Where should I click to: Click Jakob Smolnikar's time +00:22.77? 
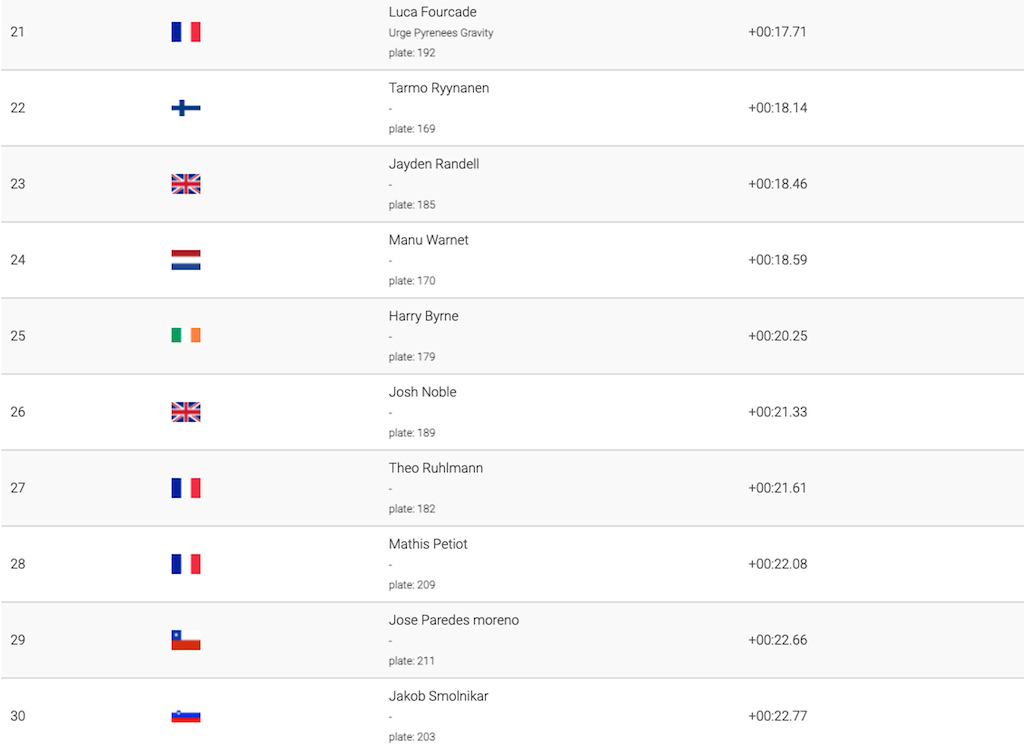(x=778, y=716)
